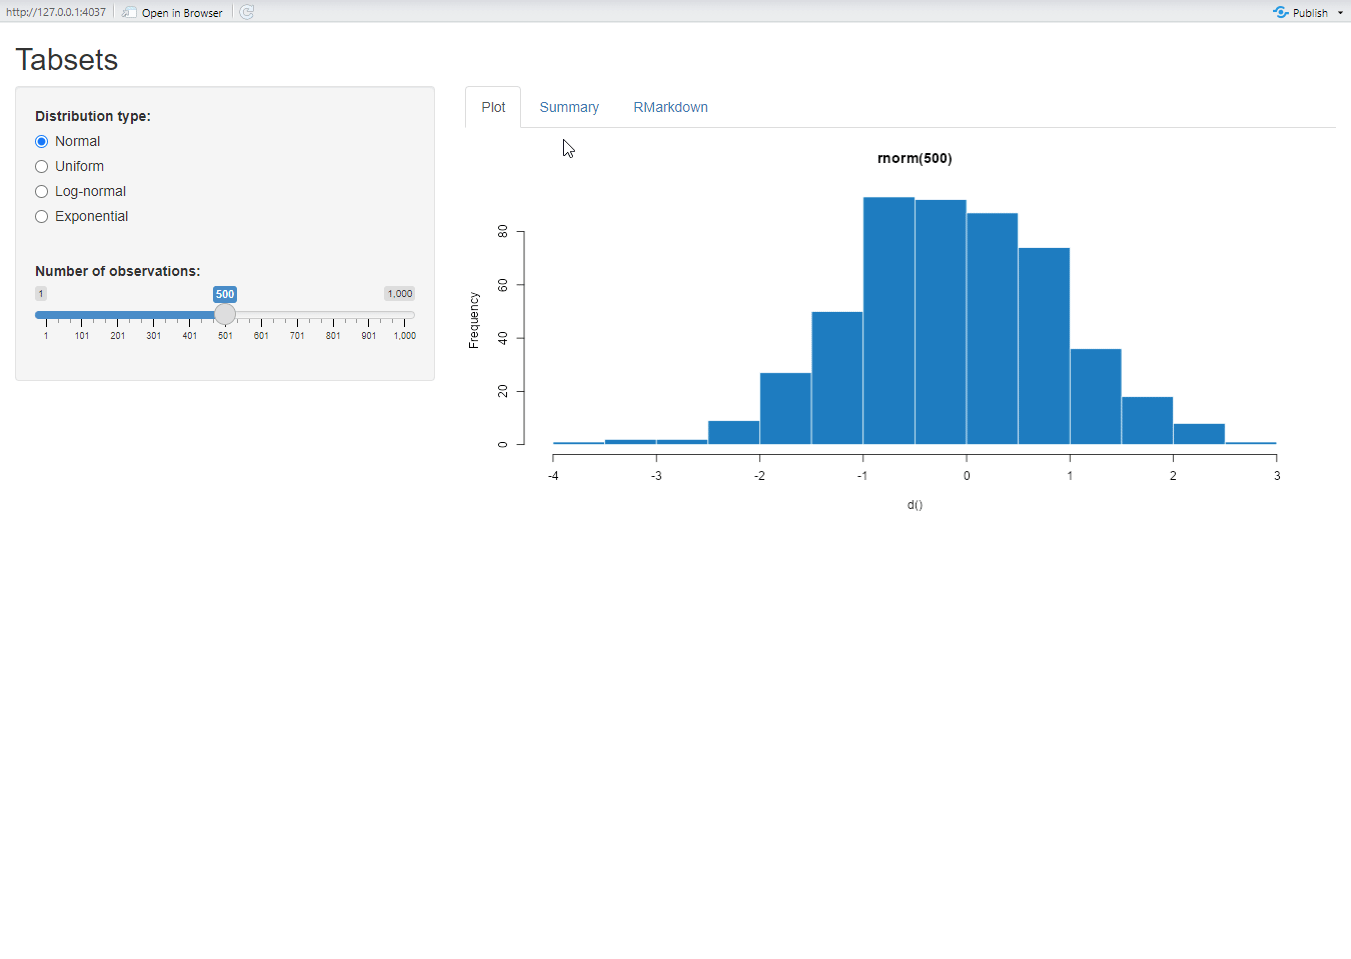The image size is (1351, 959).
Task: Select the Exponential distribution radio button
Action: 42,217
